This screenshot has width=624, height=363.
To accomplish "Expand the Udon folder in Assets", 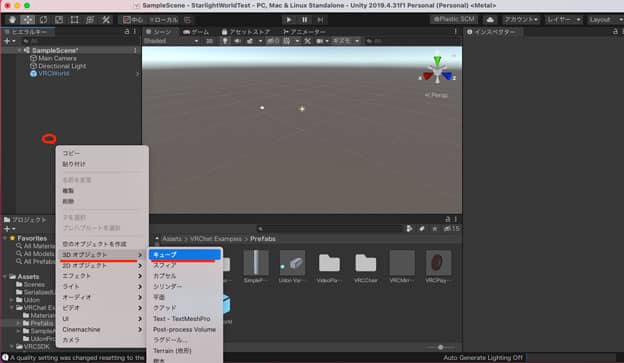I will [x=12, y=300].
